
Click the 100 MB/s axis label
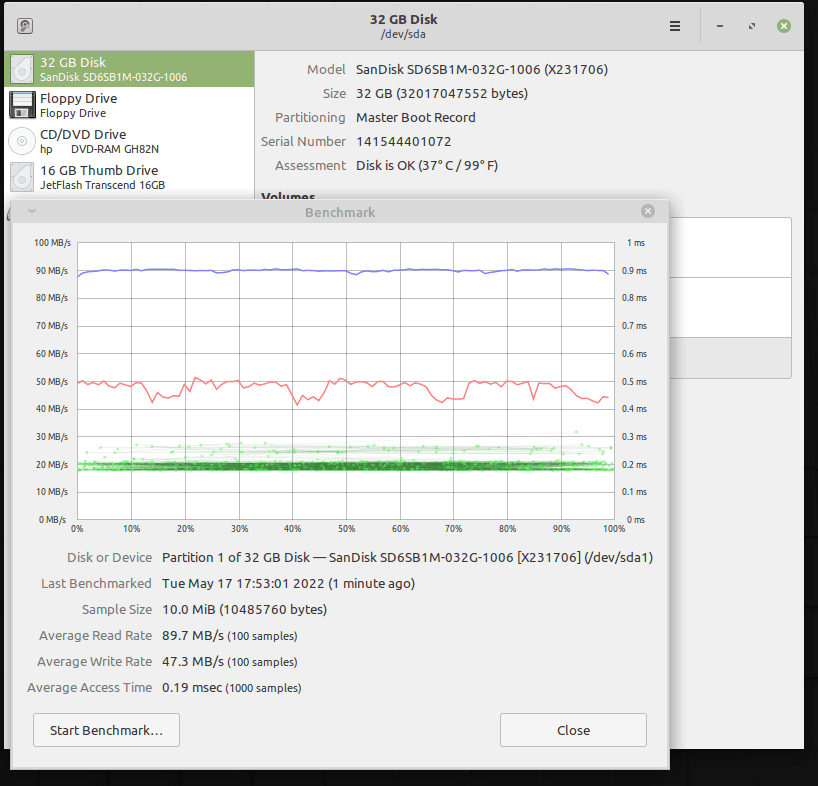[x=52, y=243]
